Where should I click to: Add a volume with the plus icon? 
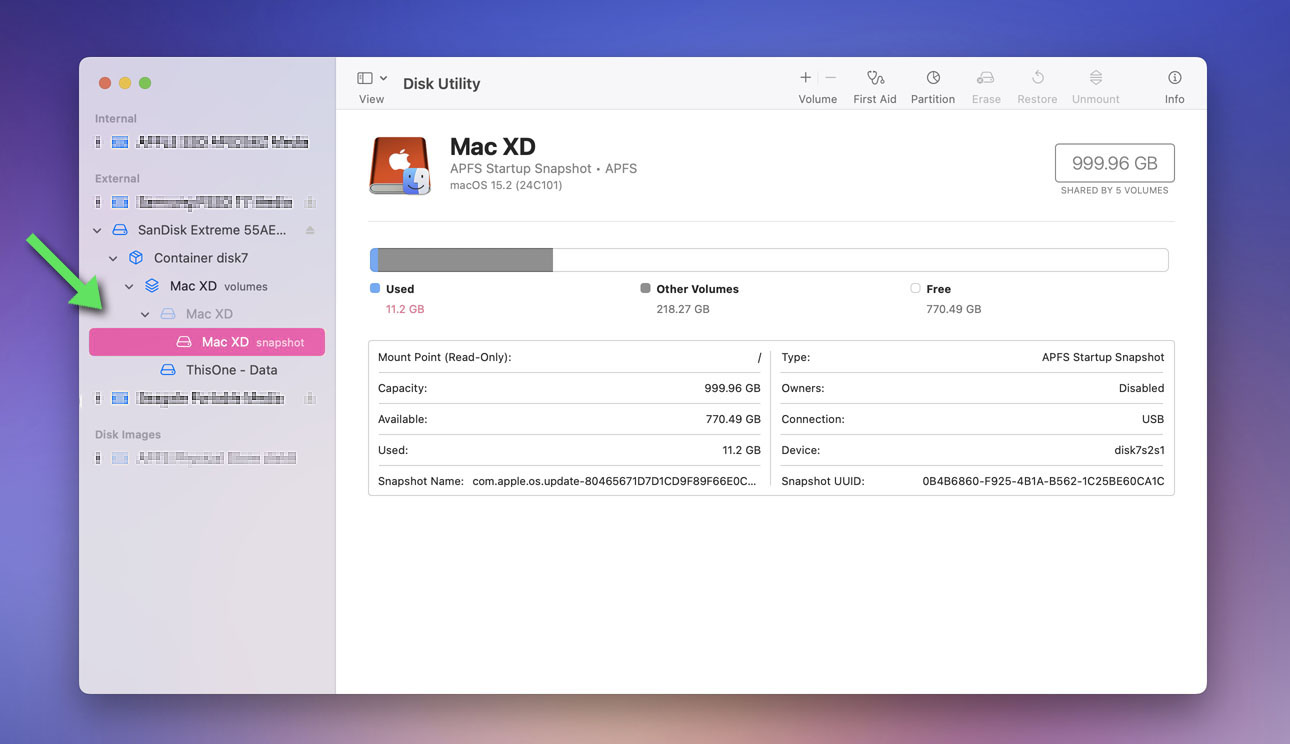click(x=806, y=78)
